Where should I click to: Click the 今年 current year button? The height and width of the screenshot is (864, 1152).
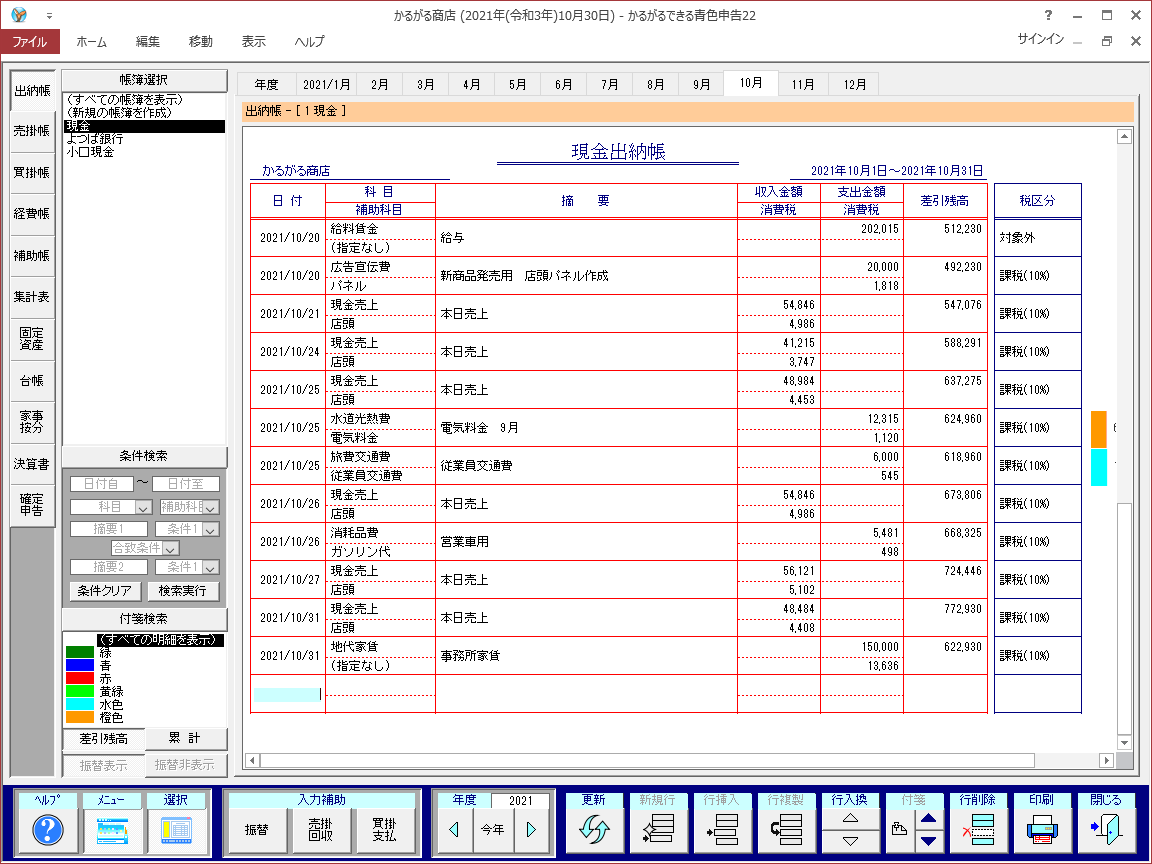pyautogui.click(x=493, y=830)
